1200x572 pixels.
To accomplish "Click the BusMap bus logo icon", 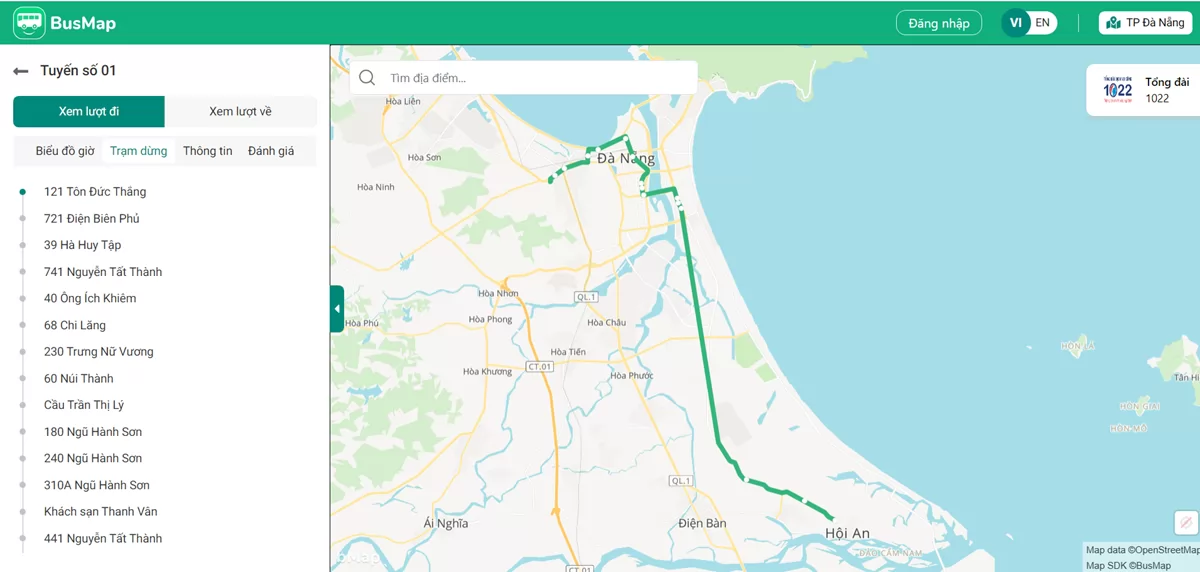I will tap(29, 22).
